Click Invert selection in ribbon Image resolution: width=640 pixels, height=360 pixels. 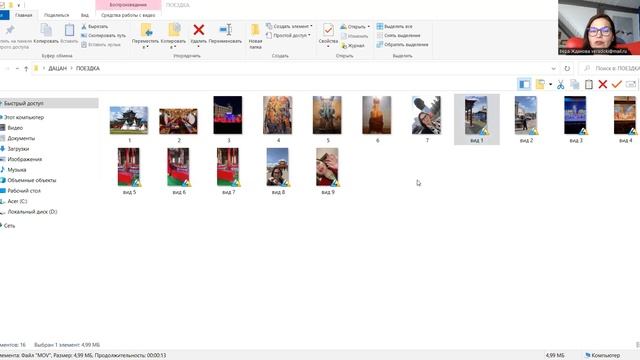click(x=402, y=44)
